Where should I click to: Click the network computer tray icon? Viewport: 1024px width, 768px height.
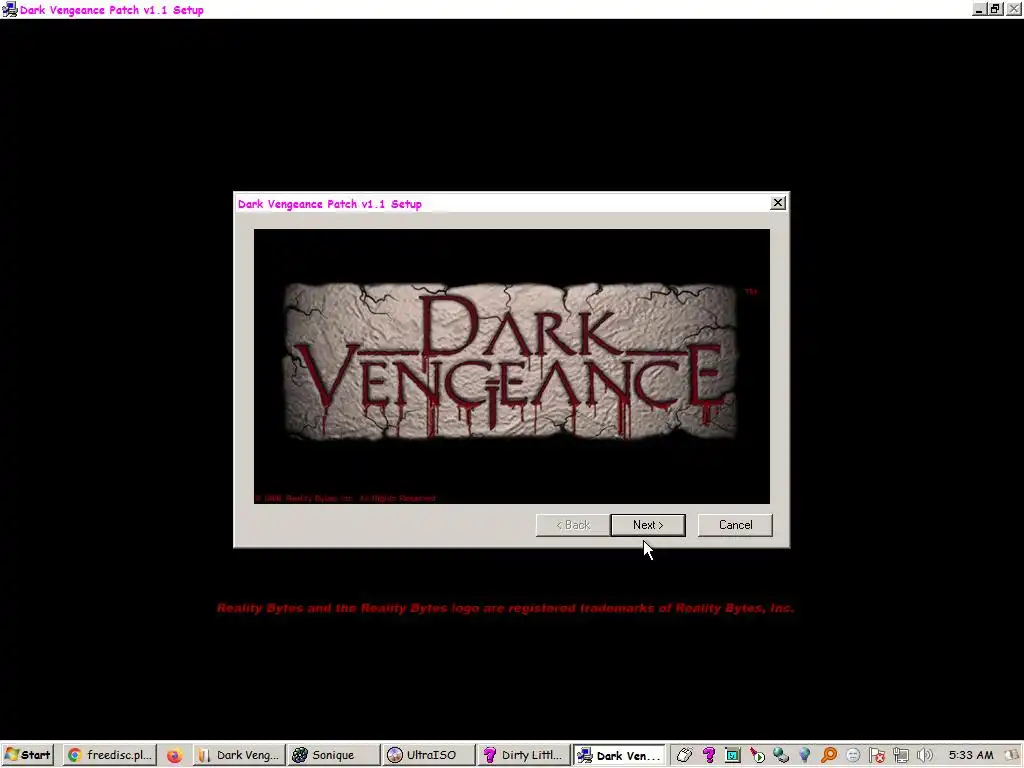coord(901,756)
